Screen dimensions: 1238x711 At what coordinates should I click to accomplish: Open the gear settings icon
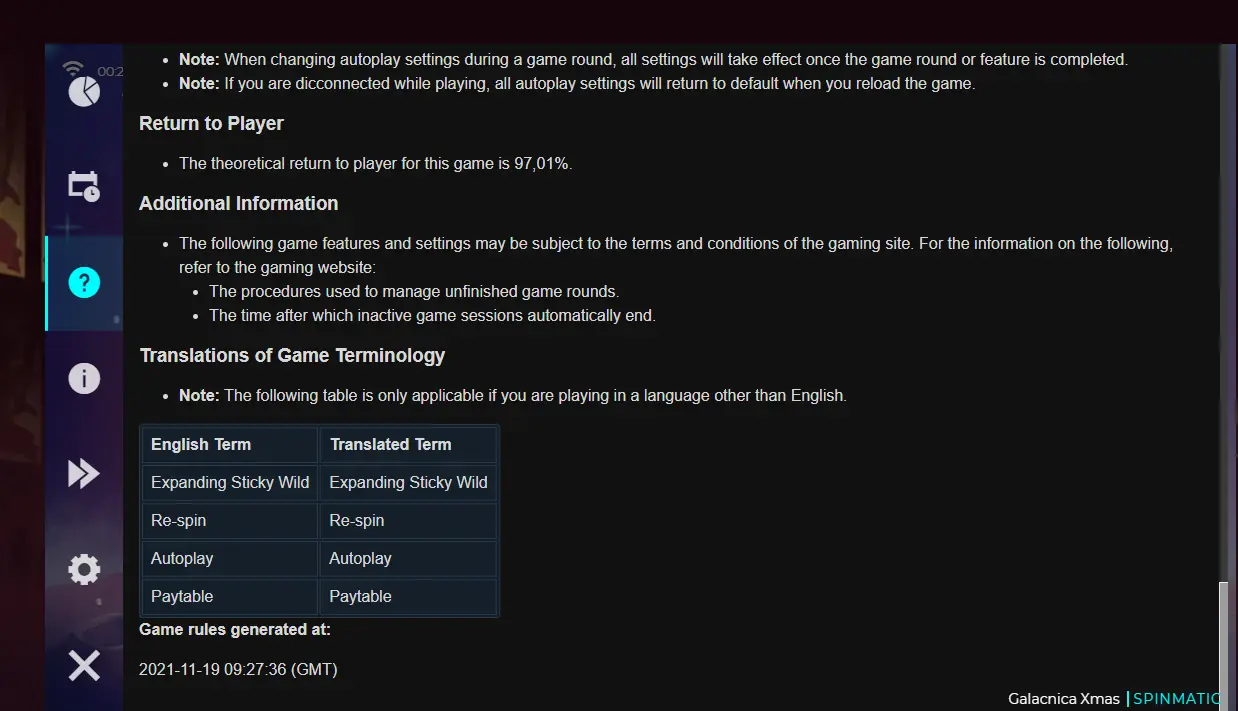84,569
